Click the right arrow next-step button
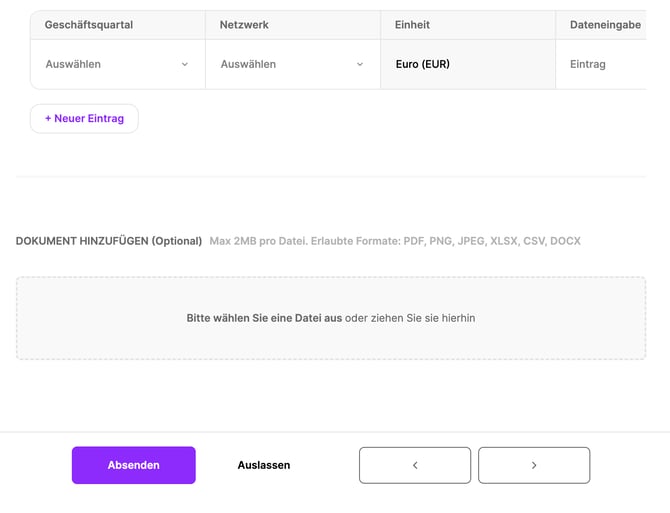Screen dimensions: 670x513 click(534, 465)
